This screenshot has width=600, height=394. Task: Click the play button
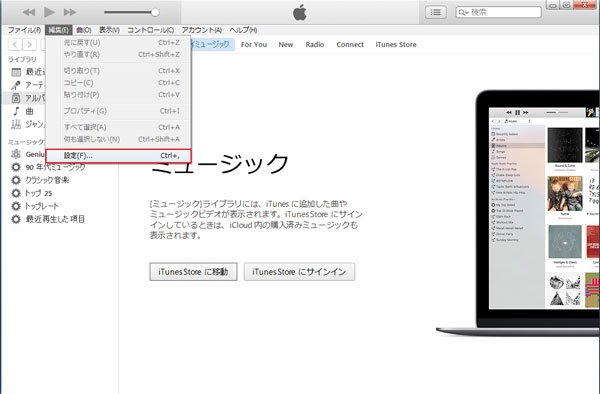click(49, 12)
